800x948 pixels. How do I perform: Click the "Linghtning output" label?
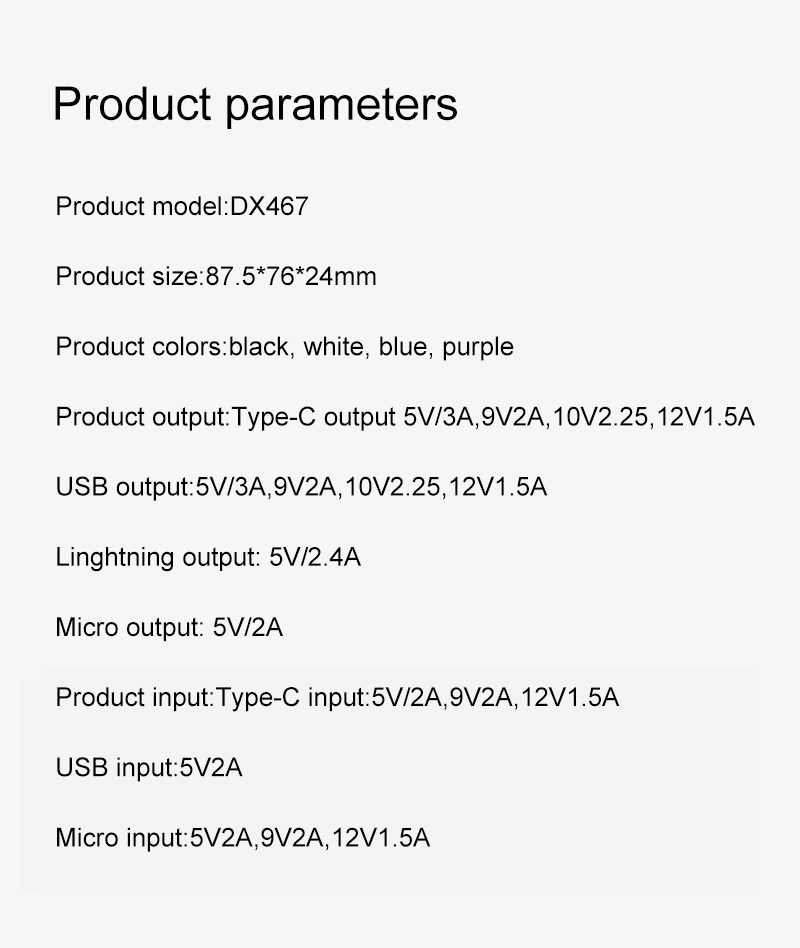click(x=158, y=557)
